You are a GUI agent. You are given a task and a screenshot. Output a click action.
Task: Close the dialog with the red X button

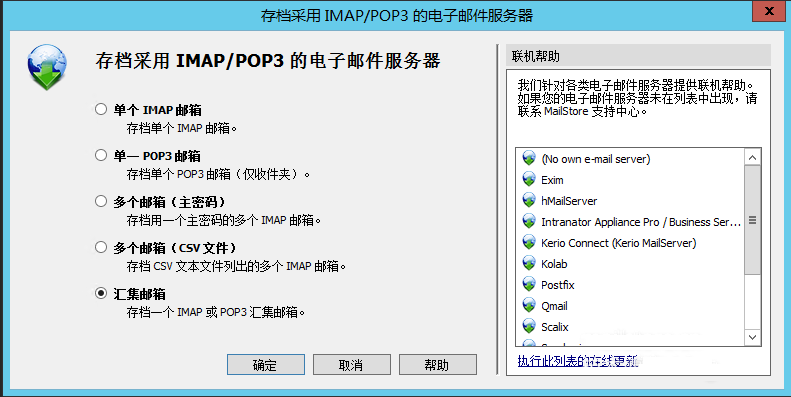[768, 11]
